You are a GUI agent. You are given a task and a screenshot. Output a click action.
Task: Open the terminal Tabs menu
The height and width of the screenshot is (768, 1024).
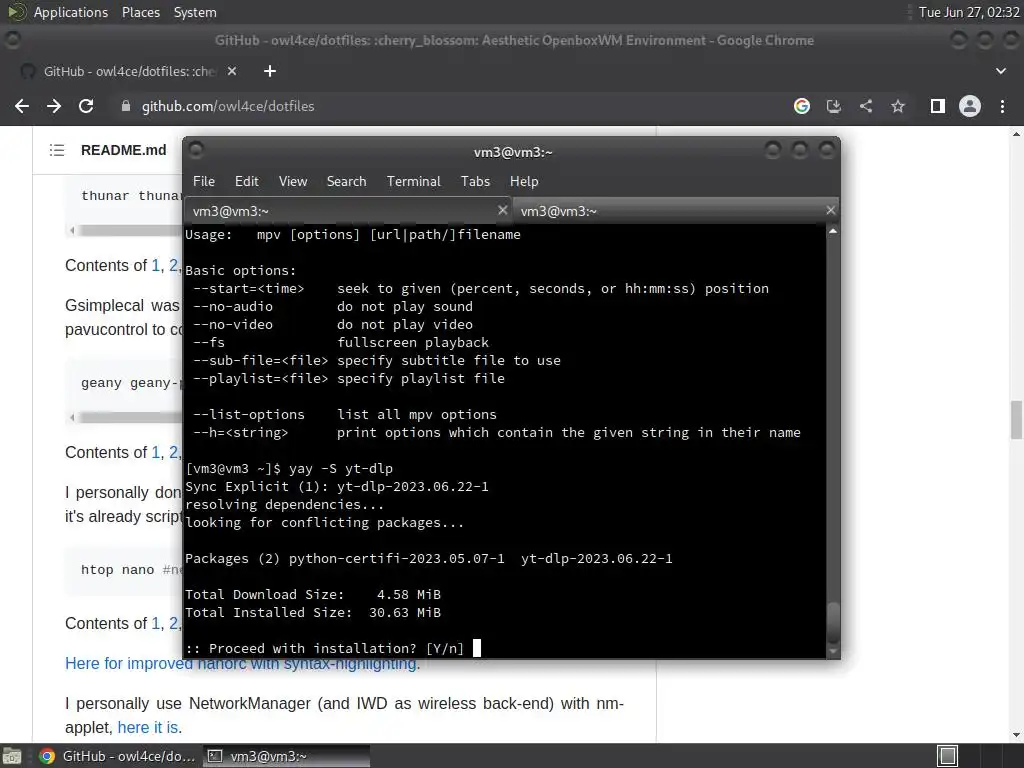pos(475,182)
